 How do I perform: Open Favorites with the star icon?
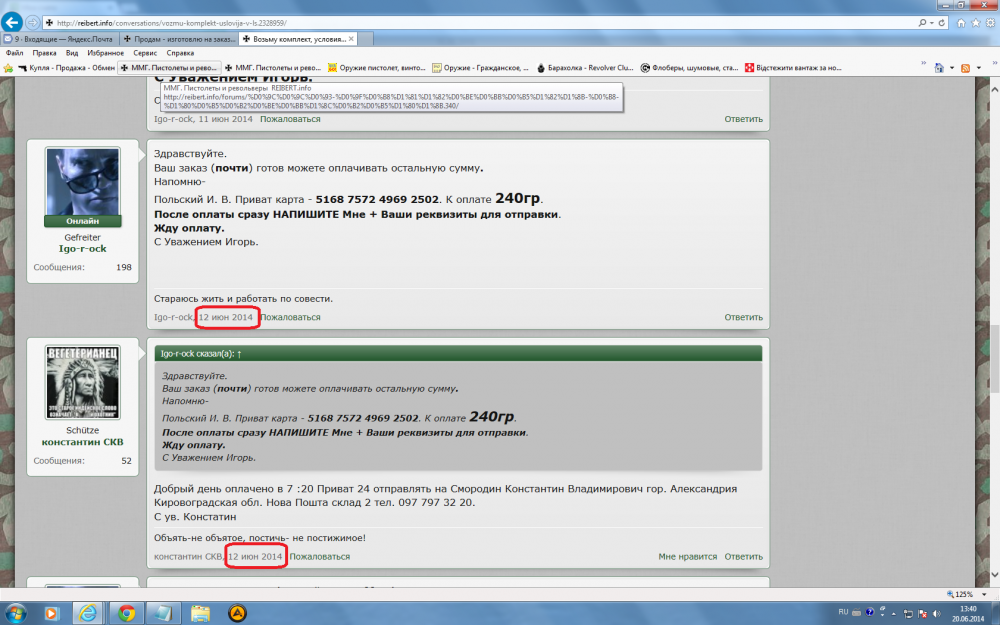975,23
